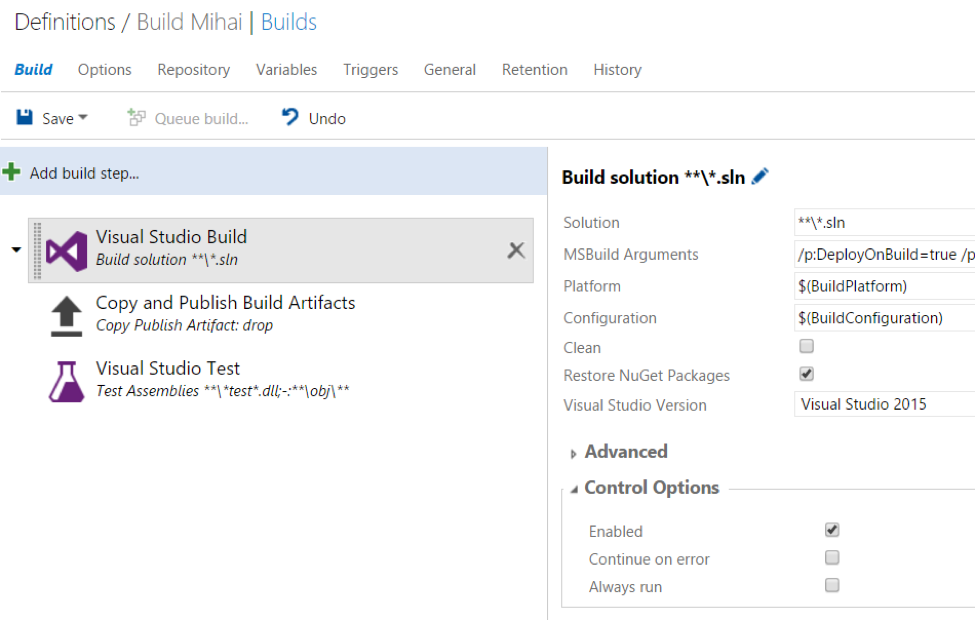Collapse the Control Options section

pyautogui.click(x=574, y=489)
